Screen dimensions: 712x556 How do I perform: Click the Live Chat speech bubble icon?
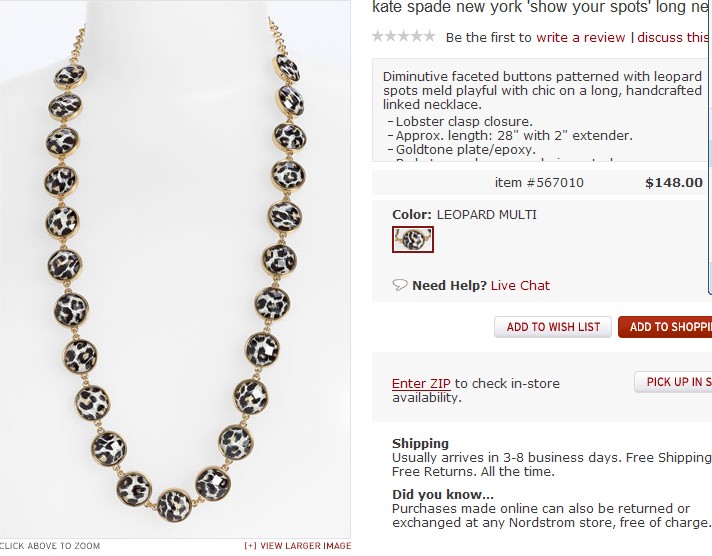click(x=400, y=285)
